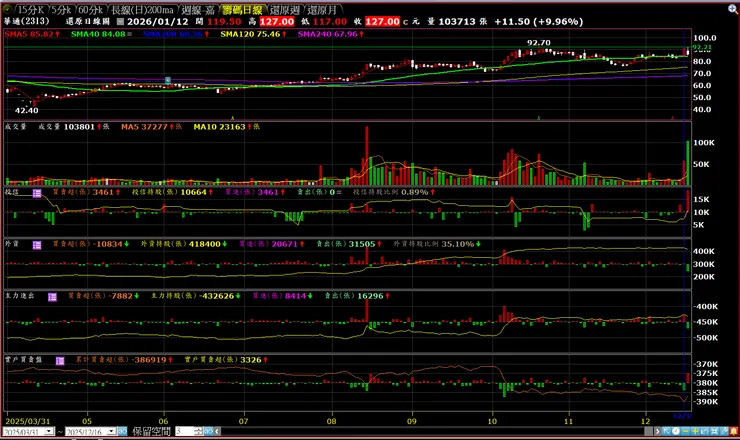Image resolution: width=740 pixels, height=440 pixels.
Task: Open the 實戶買賣盤 panel settings list icon
Action: [x=60, y=361]
